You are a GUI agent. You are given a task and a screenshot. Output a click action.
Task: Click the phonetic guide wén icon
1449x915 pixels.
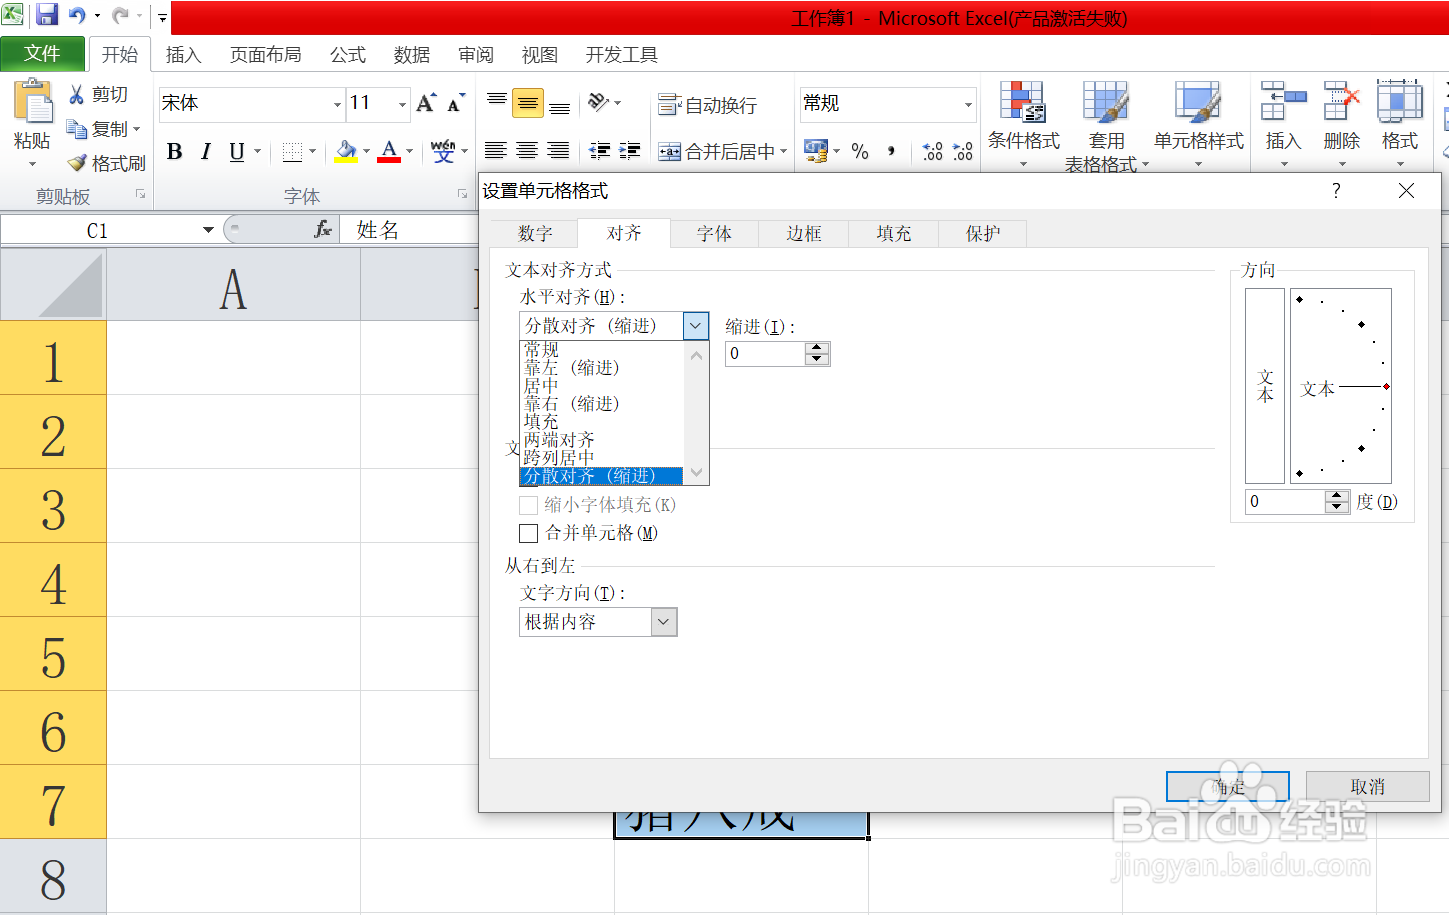pos(443,151)
